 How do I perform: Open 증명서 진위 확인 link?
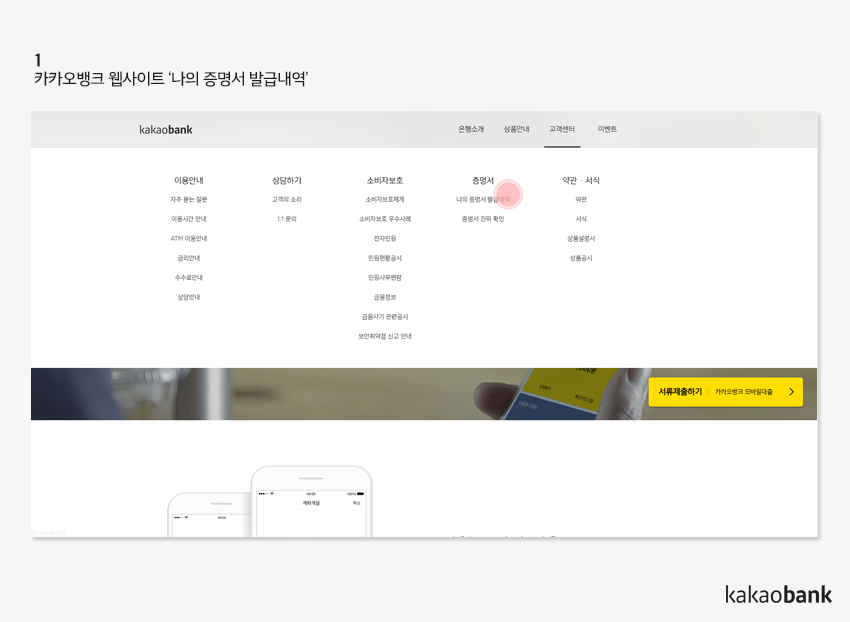[483, 219]
